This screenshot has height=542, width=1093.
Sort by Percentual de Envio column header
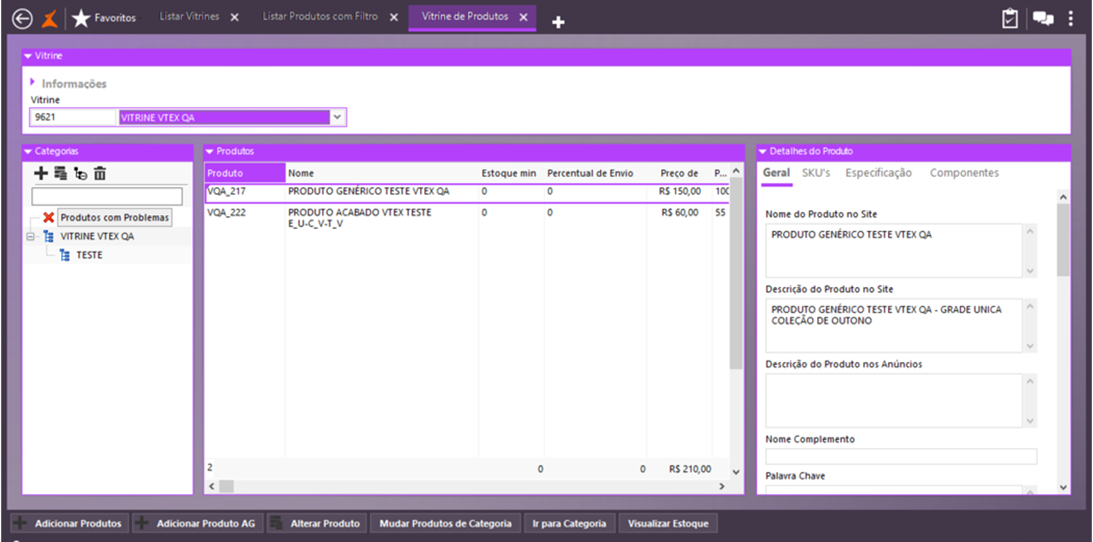pos(595,173)
